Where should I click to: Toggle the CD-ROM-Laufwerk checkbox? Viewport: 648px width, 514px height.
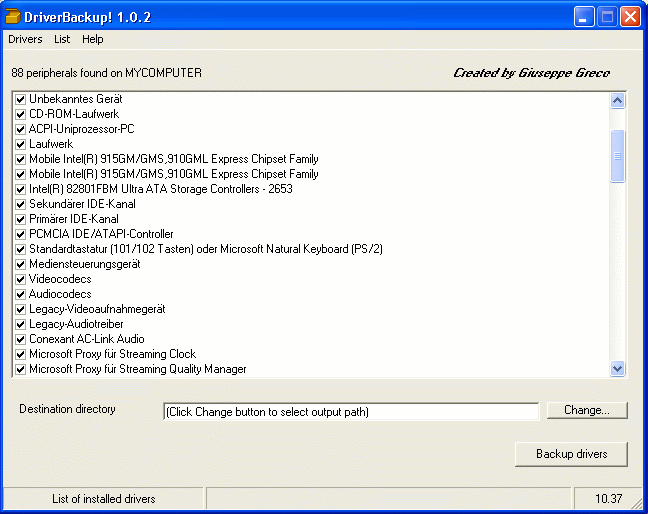(20, 114)
